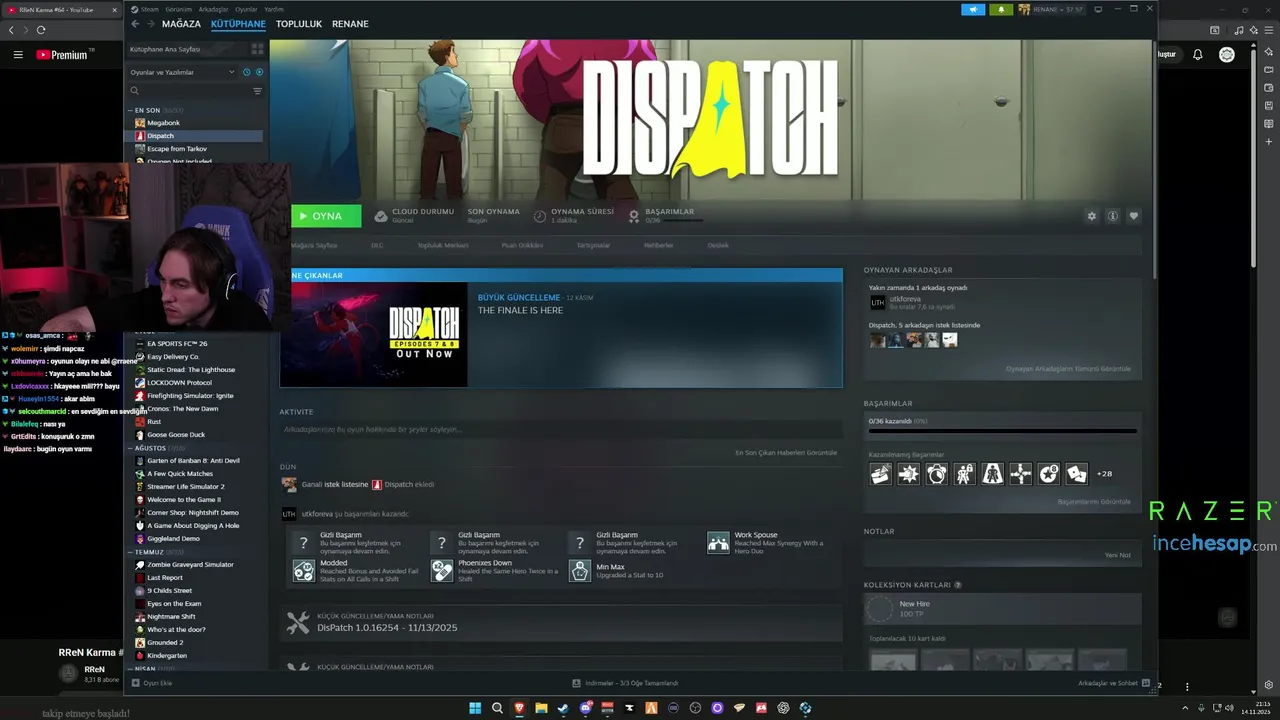1280x720 pixels.
Task: Open the KÜTÜPHANE tab
Action: [238, 24]
